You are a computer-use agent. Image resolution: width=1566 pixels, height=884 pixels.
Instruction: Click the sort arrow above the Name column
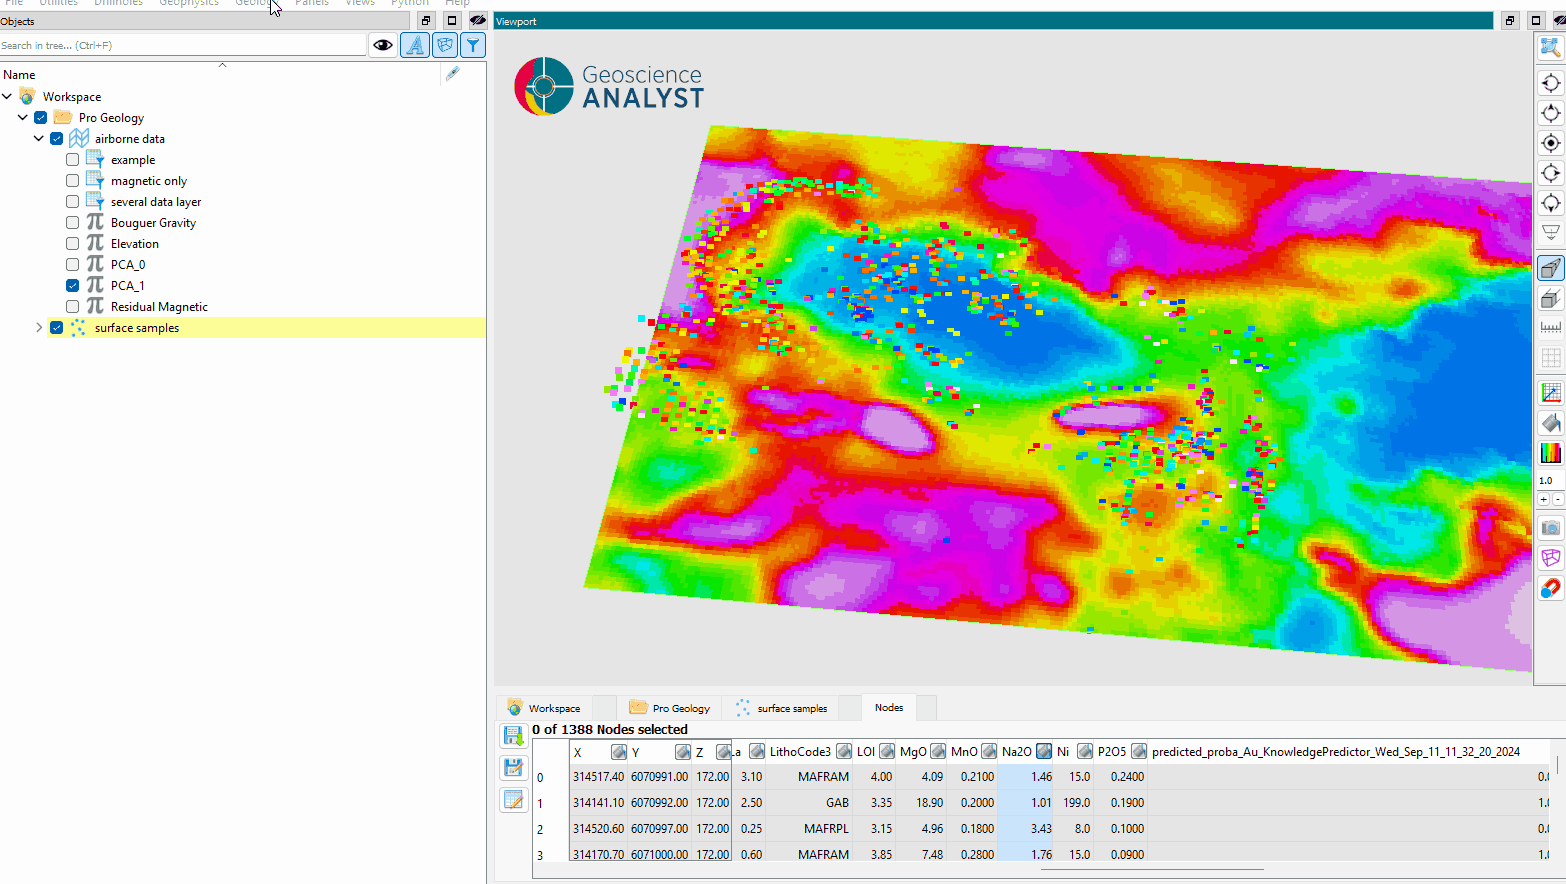tap(222, 65)
